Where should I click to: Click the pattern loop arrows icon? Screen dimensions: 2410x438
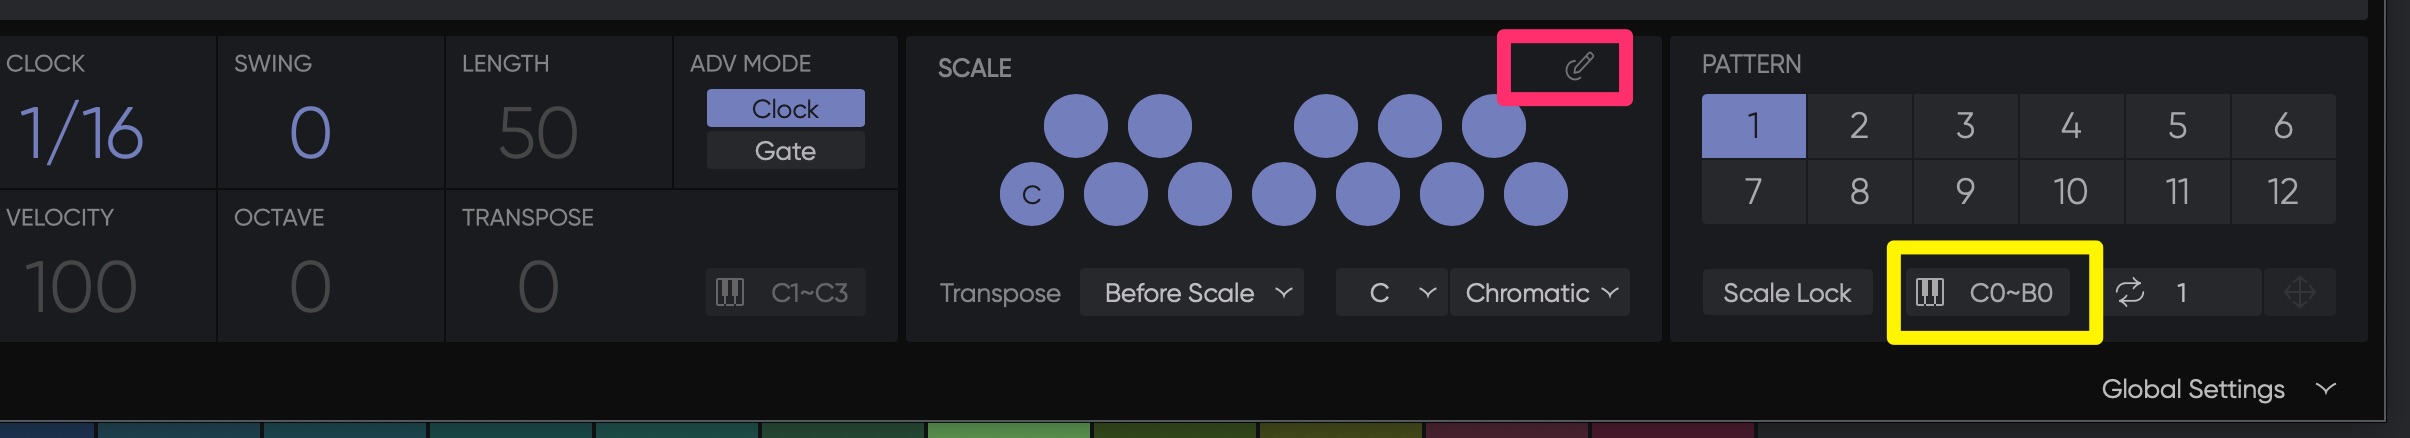point(2130,293)
